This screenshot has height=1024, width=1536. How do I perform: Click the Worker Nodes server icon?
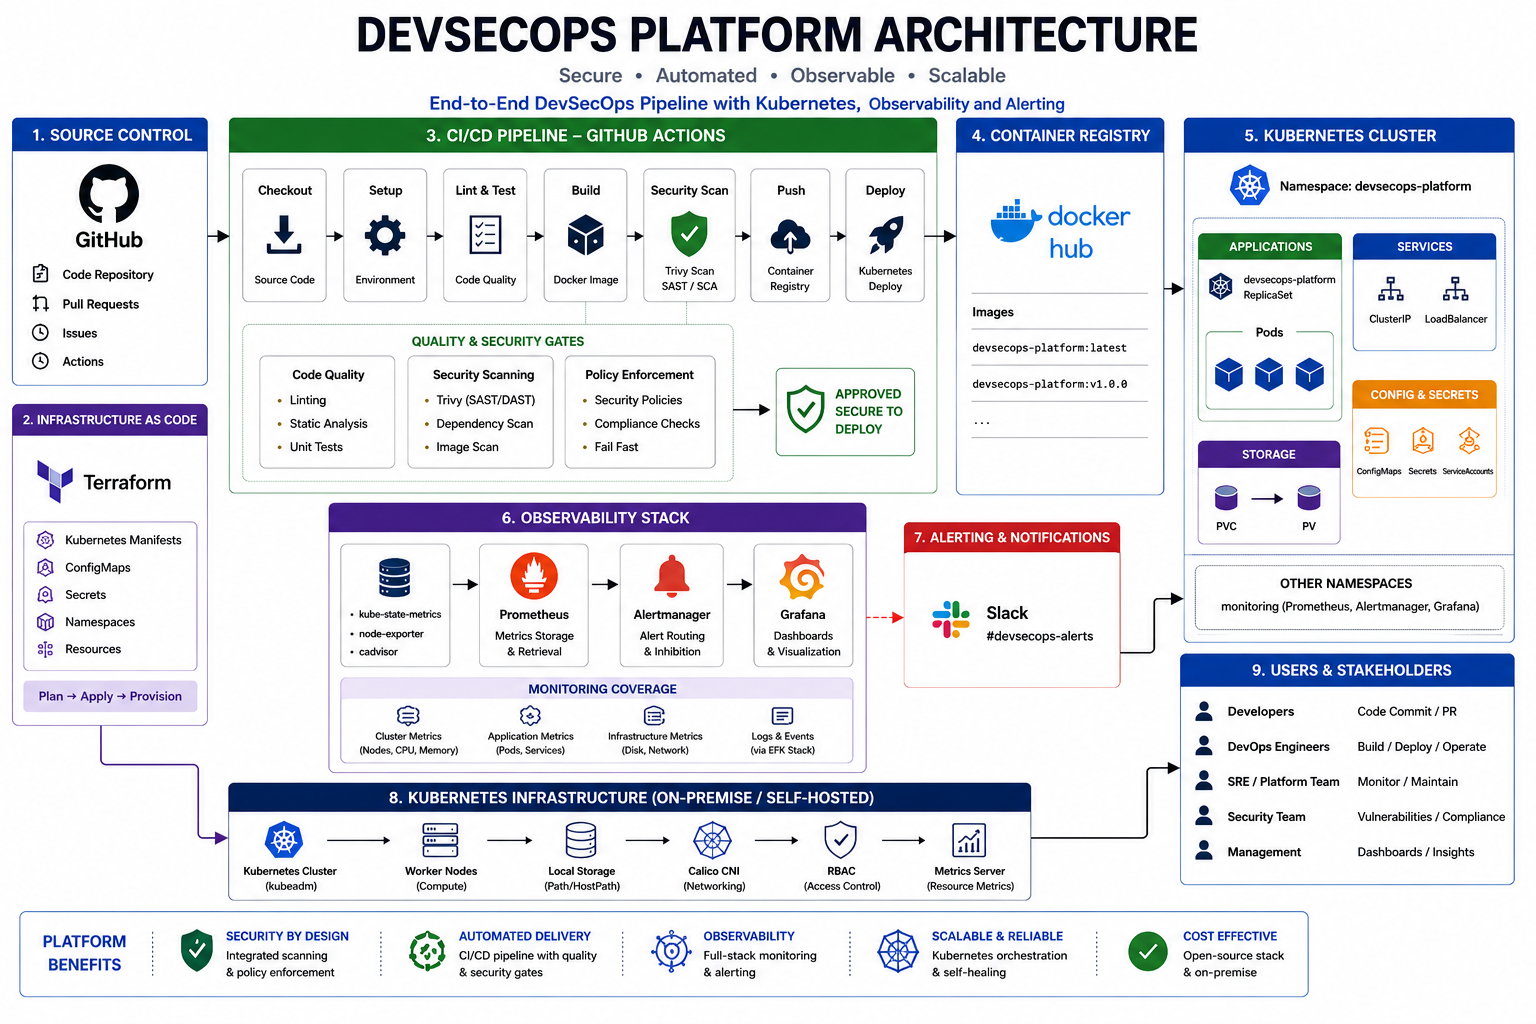pos(441,840)
